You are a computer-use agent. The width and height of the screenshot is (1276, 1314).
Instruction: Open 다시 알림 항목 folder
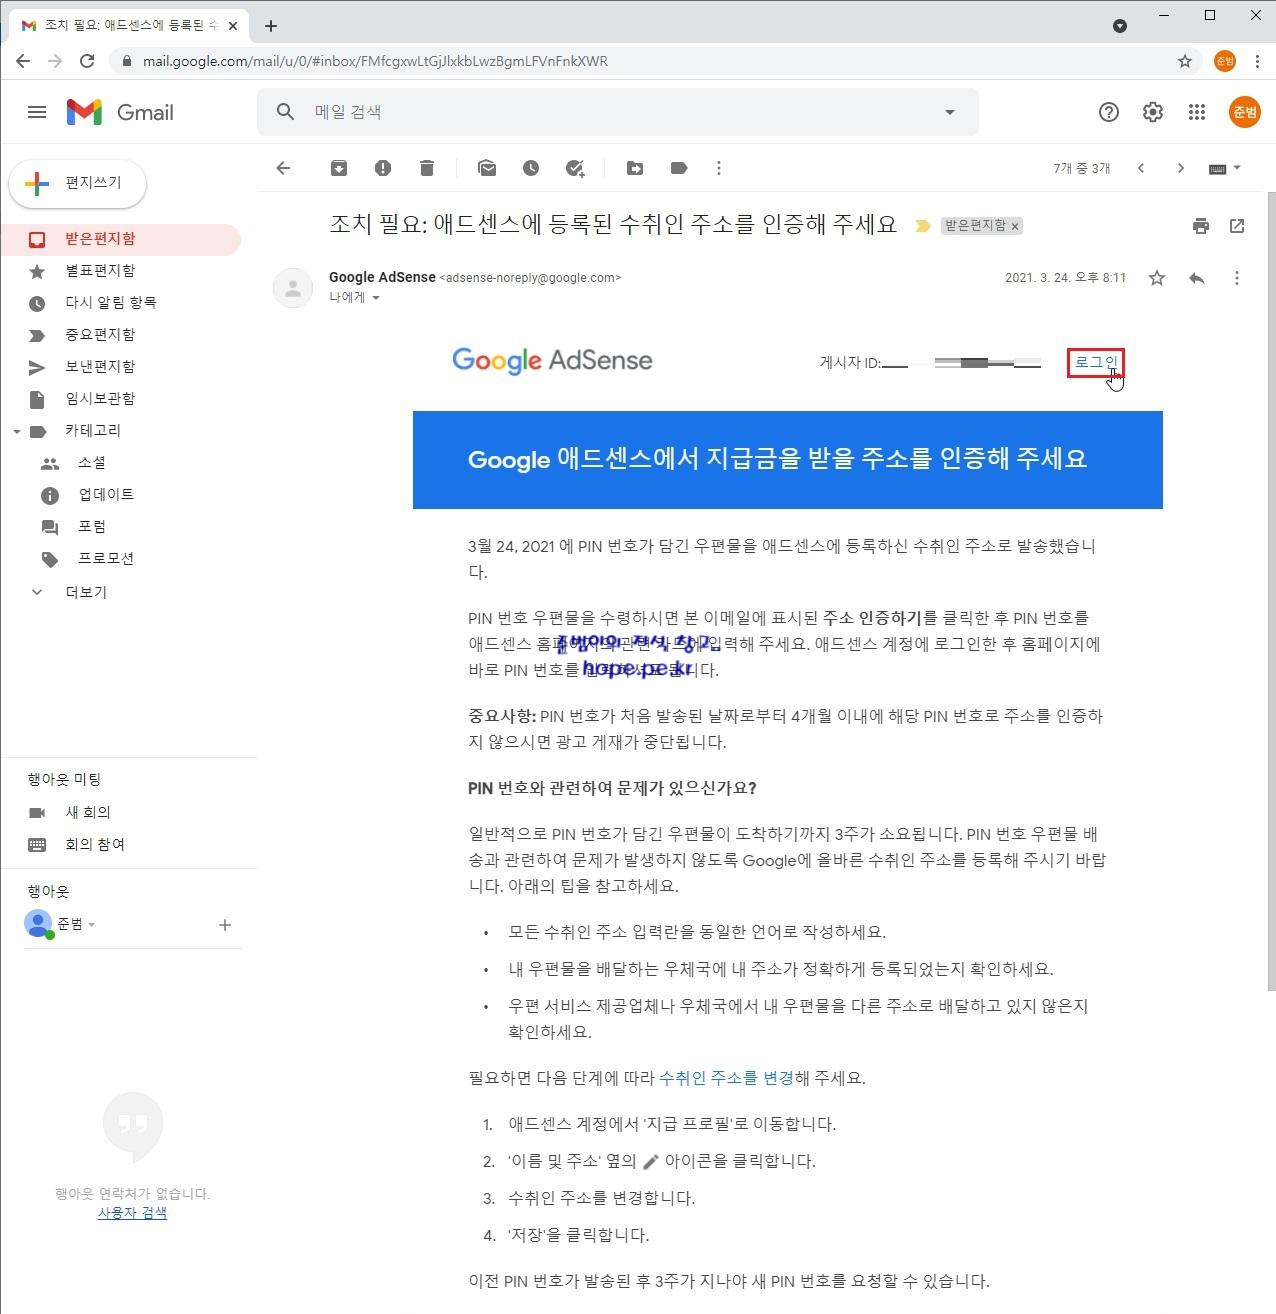pos(120,303)
